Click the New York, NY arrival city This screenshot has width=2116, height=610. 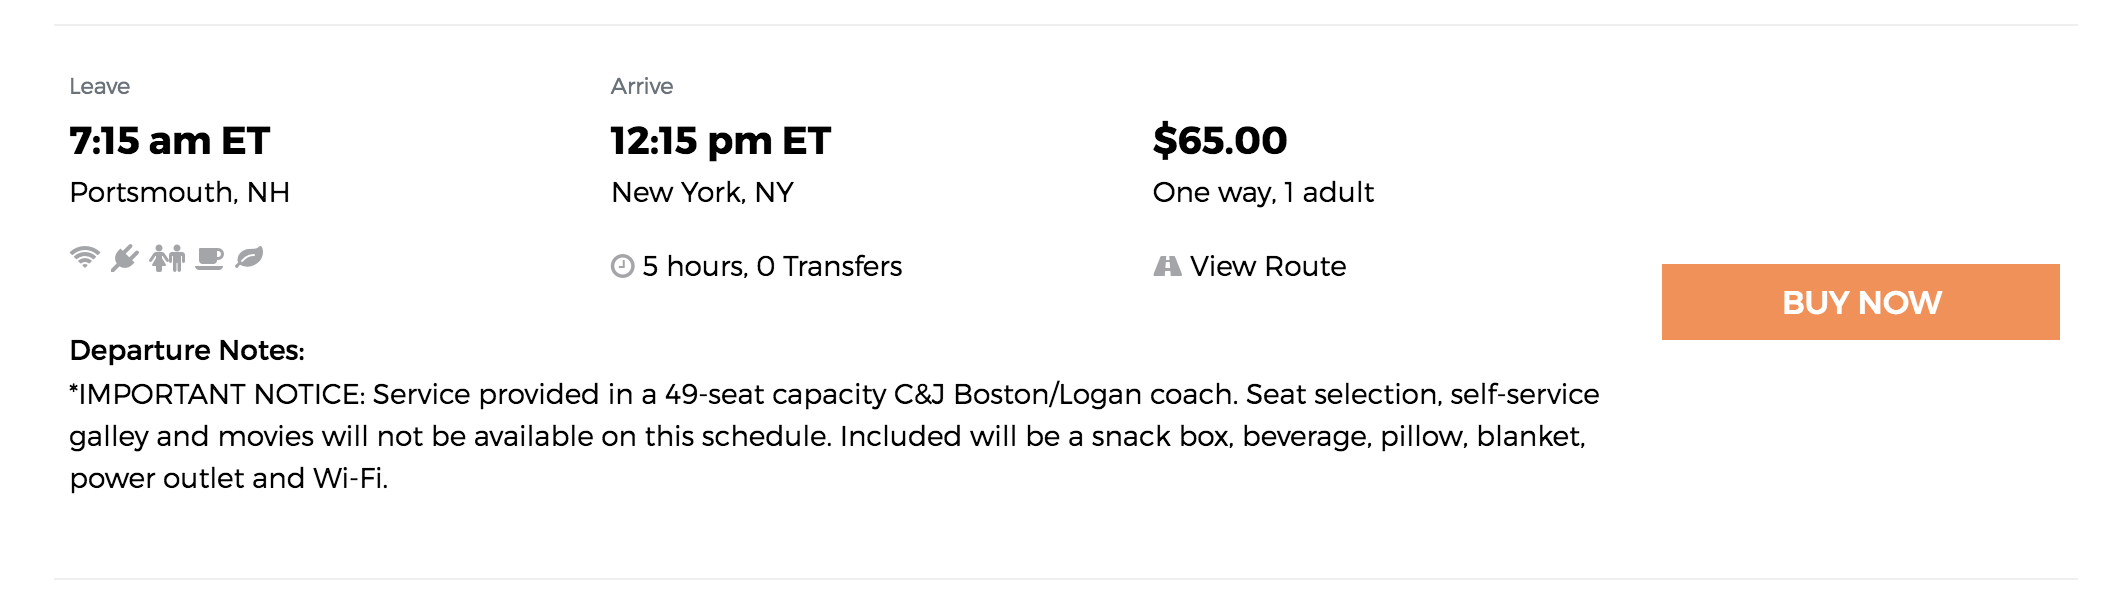coord(703,192)
